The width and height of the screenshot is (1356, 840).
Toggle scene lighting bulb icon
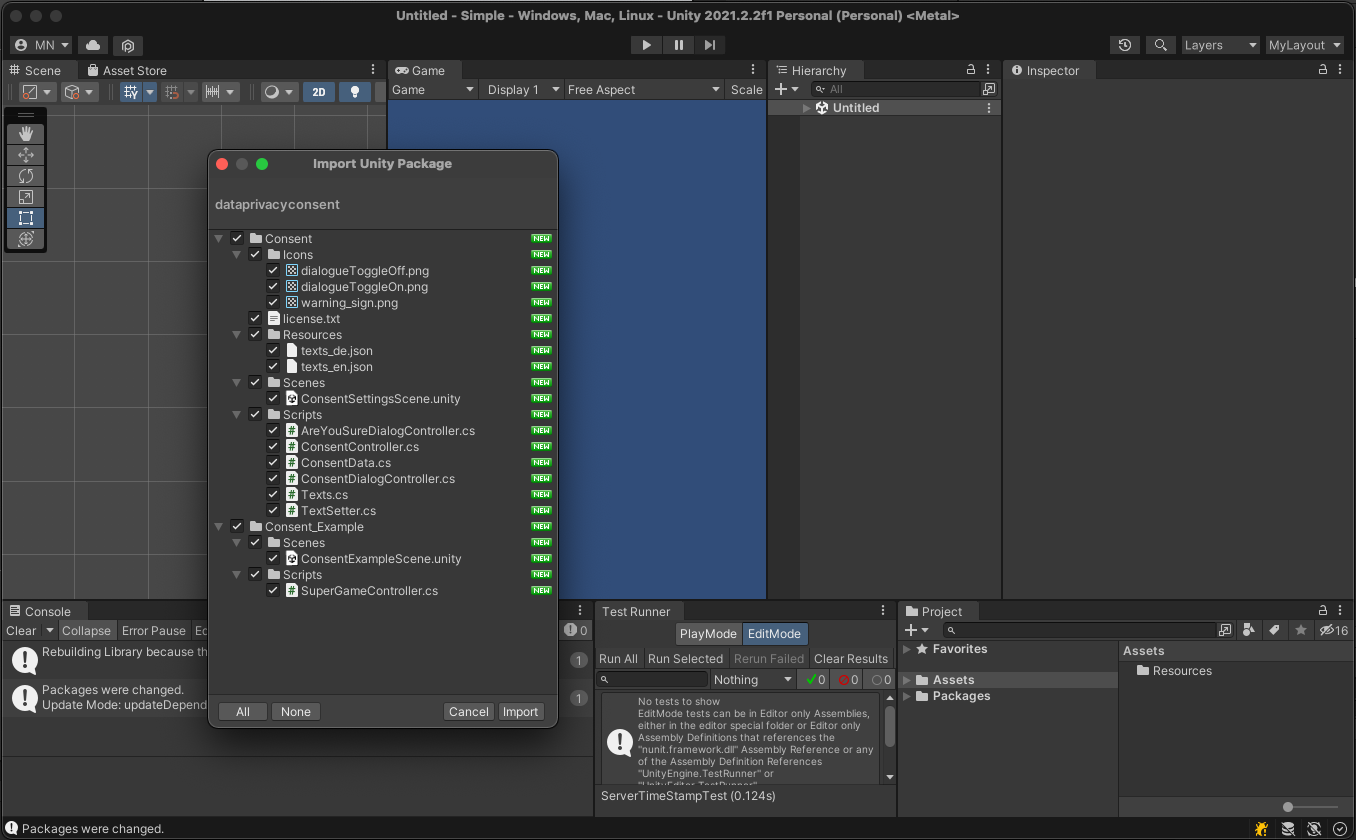354,92
